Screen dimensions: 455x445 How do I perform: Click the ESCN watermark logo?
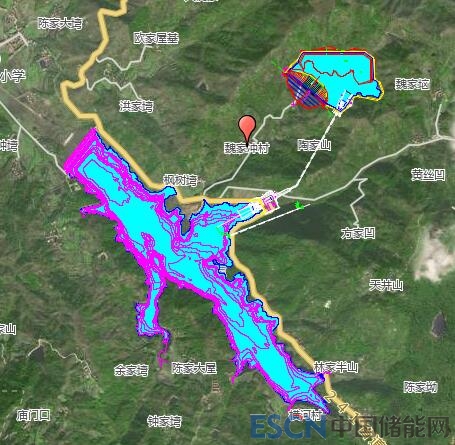coord(287,426)
